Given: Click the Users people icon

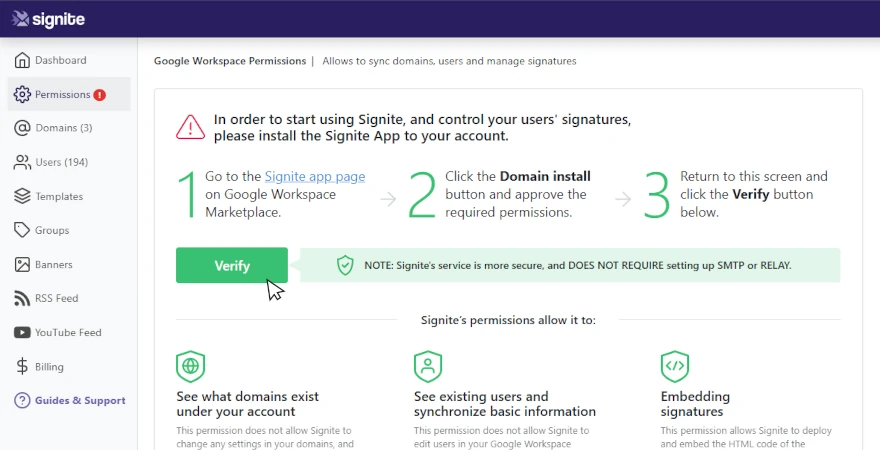Looking at the screenshot, I should point(22,162).
